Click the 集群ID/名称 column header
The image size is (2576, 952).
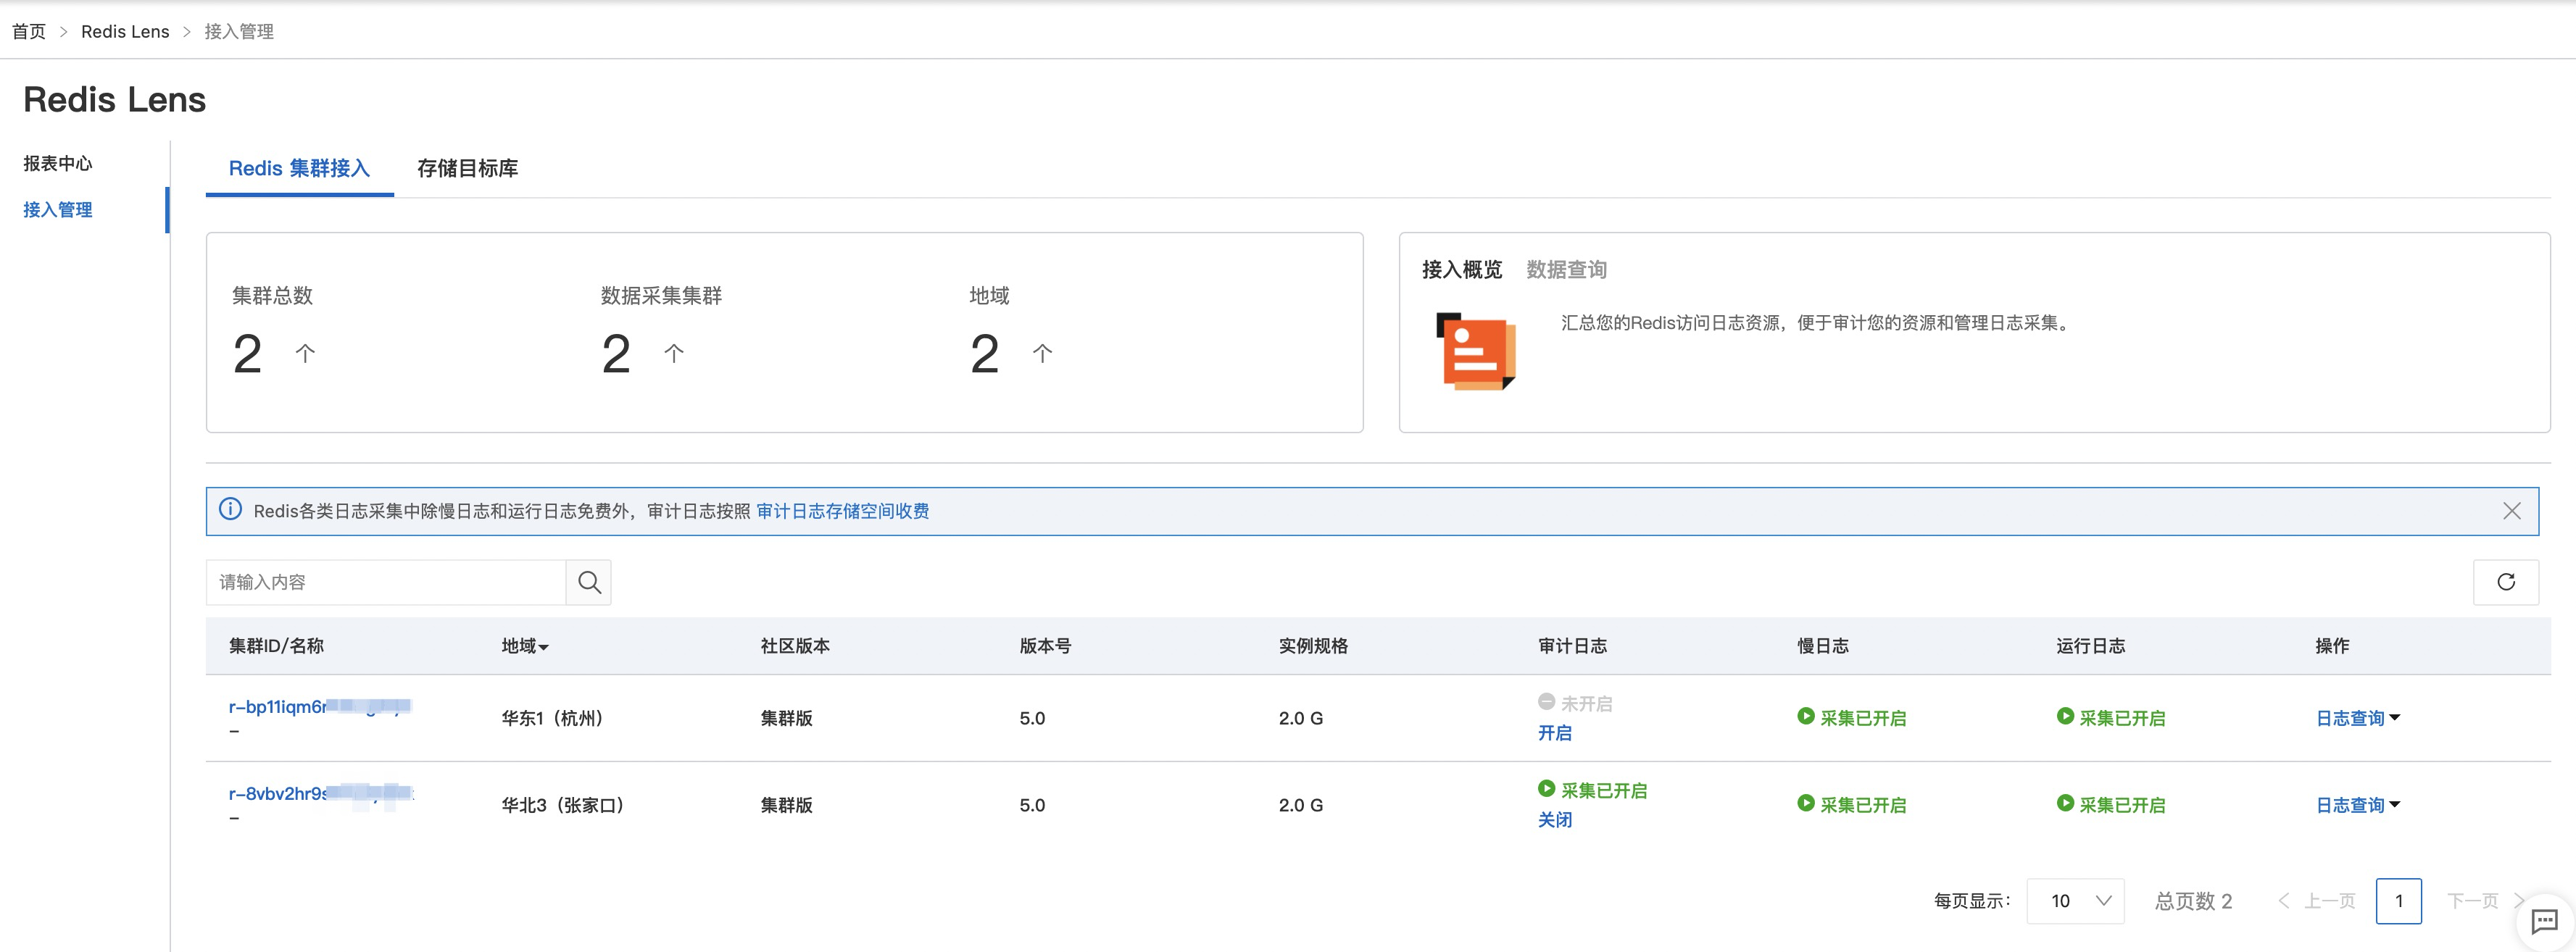(x=276, y=646)
